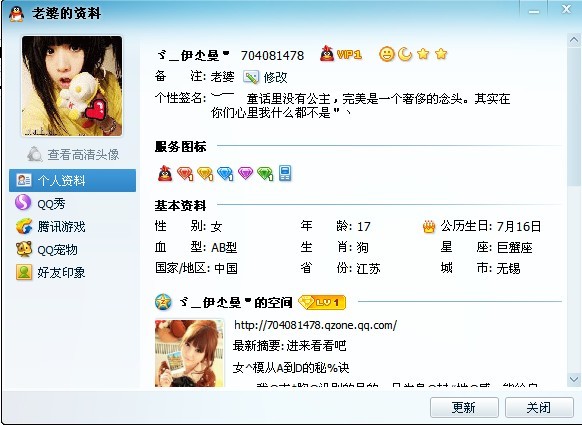Open the qzone.qq.com space link
The height and width of the screenshot is (425, 582).
tap(315, 325)
